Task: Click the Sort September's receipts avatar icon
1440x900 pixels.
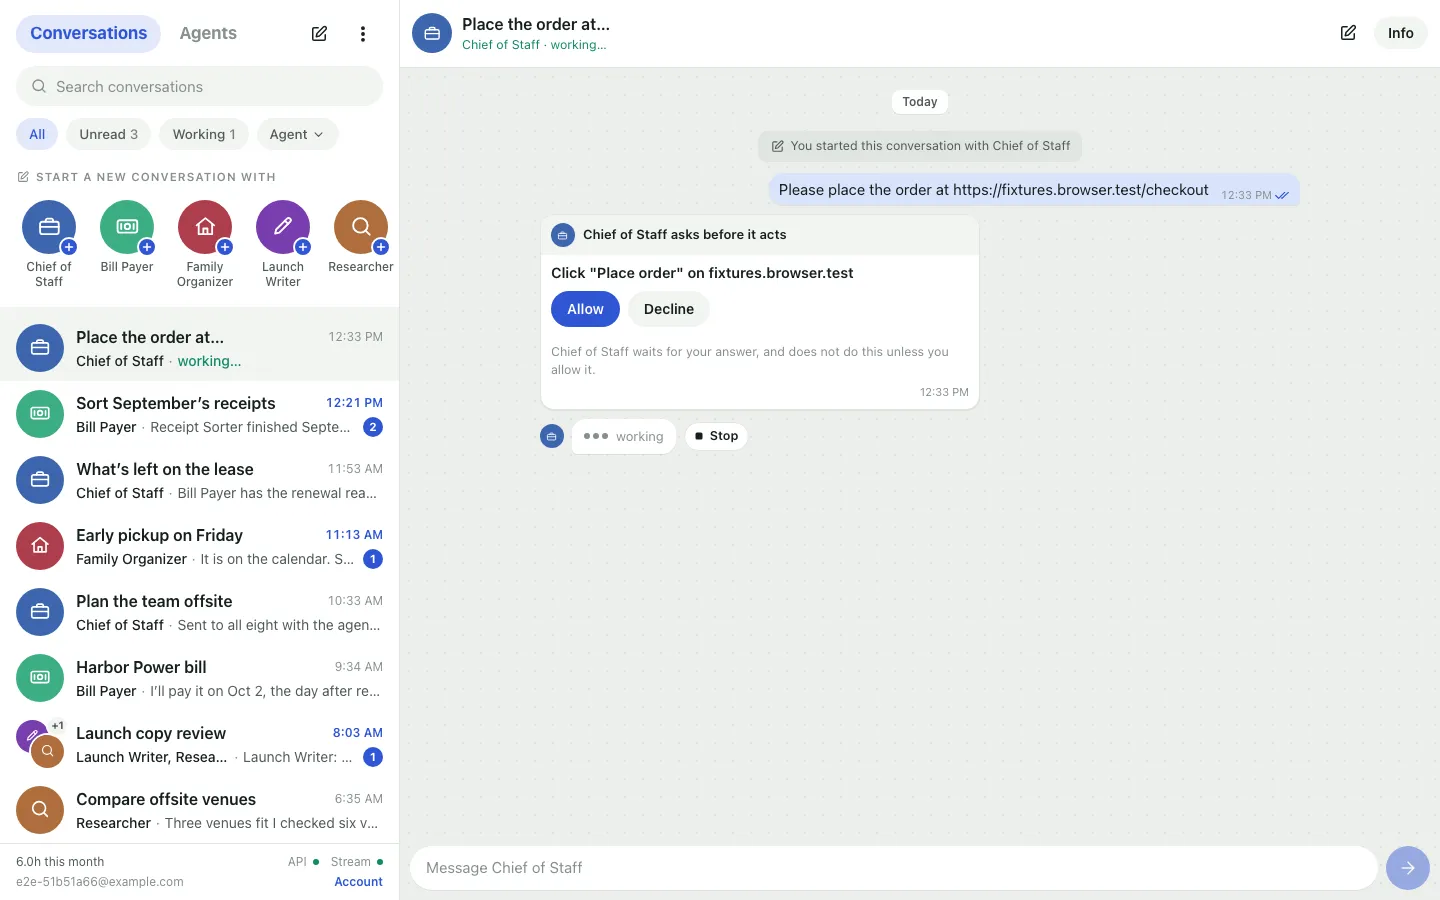Action: (40, 414)
